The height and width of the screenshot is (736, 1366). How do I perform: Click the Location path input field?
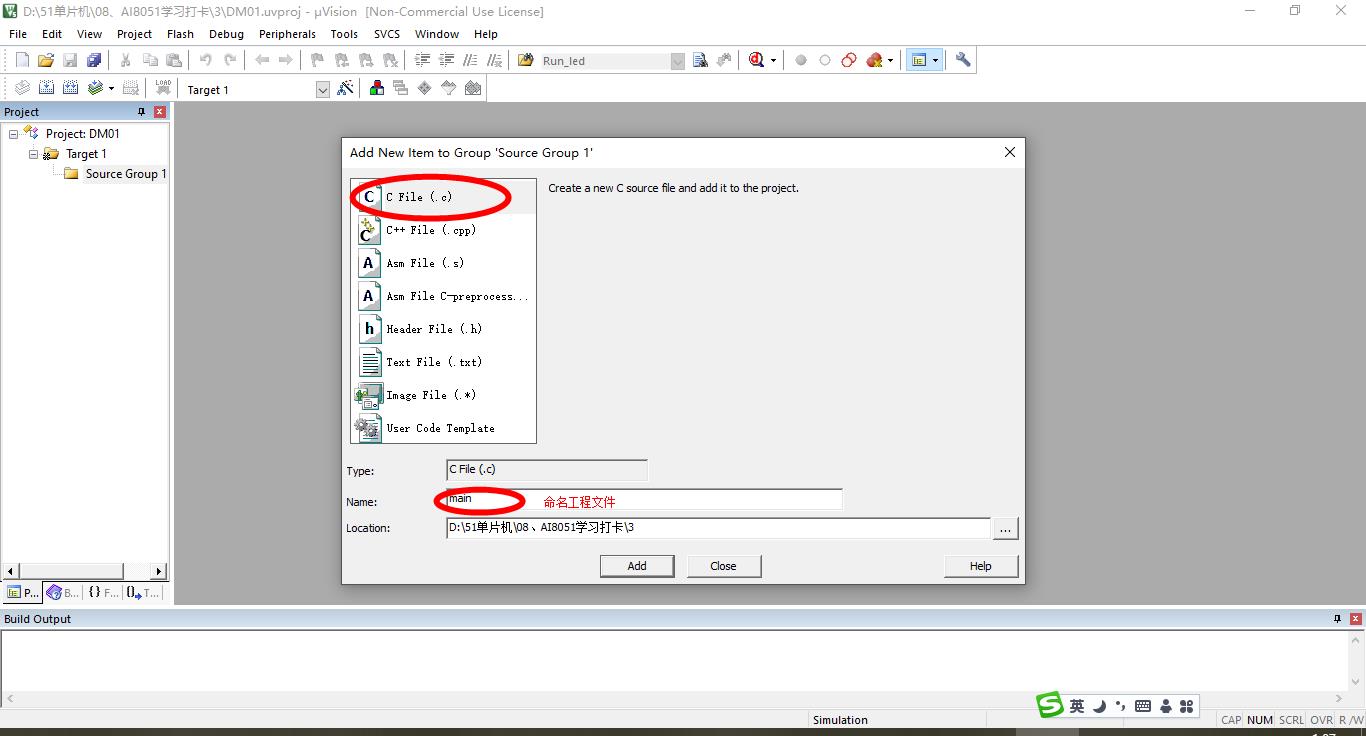[718, 528]
